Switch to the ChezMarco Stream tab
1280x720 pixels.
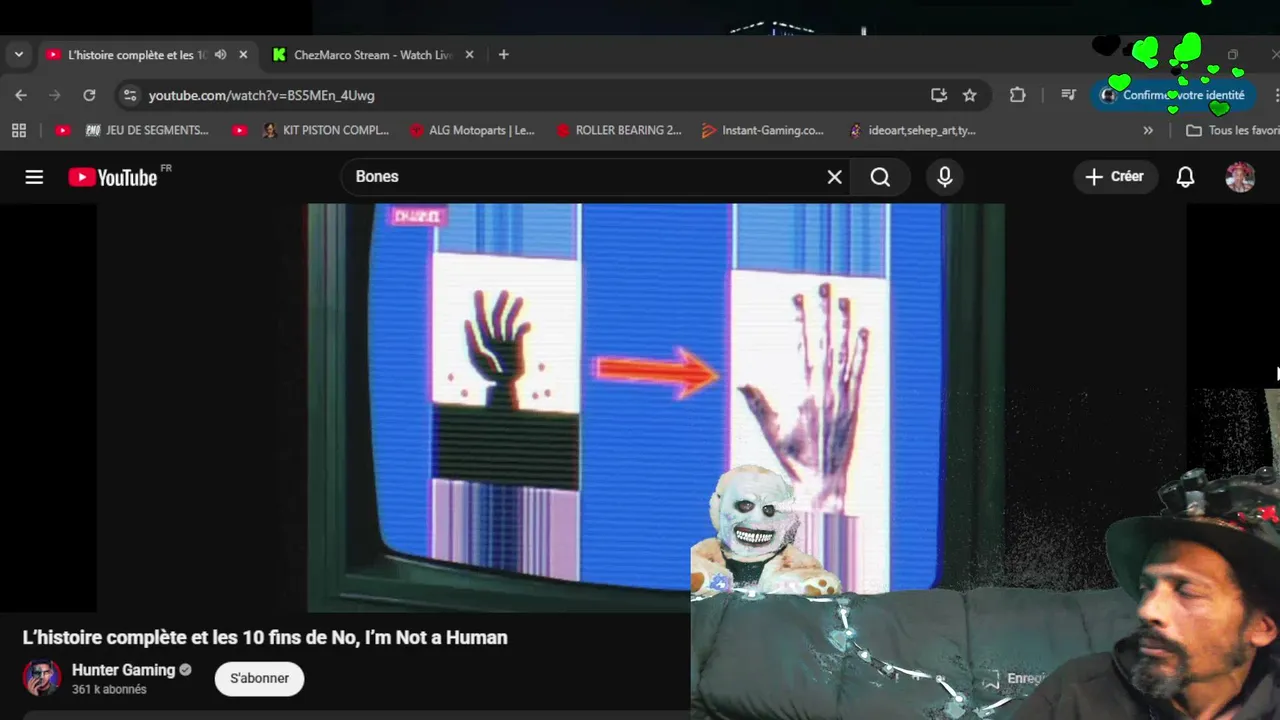click(373, 55)
